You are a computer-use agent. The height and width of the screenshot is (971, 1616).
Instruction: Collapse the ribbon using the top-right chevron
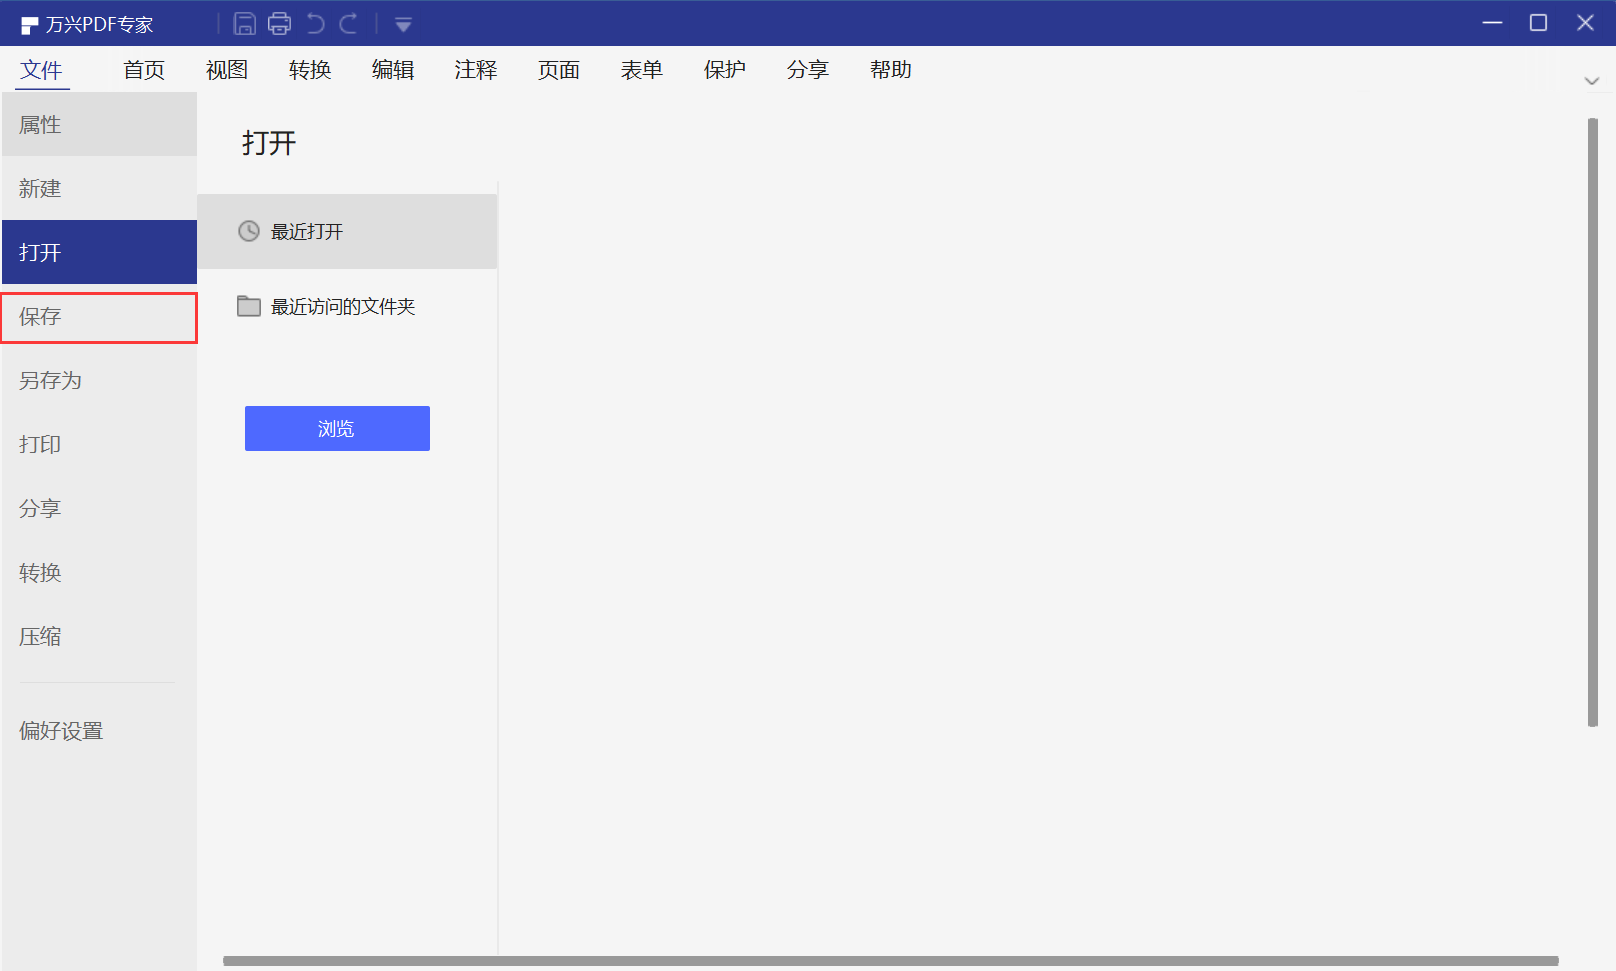coord(1591,80)
